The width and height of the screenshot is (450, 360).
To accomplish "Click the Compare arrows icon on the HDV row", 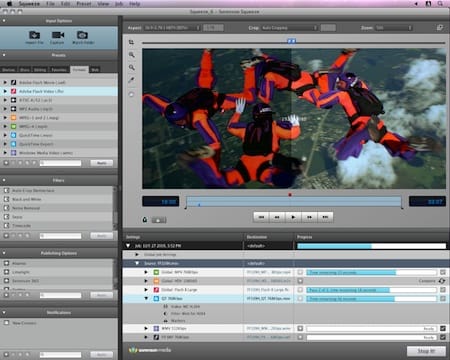I will [x=442, y=281].
